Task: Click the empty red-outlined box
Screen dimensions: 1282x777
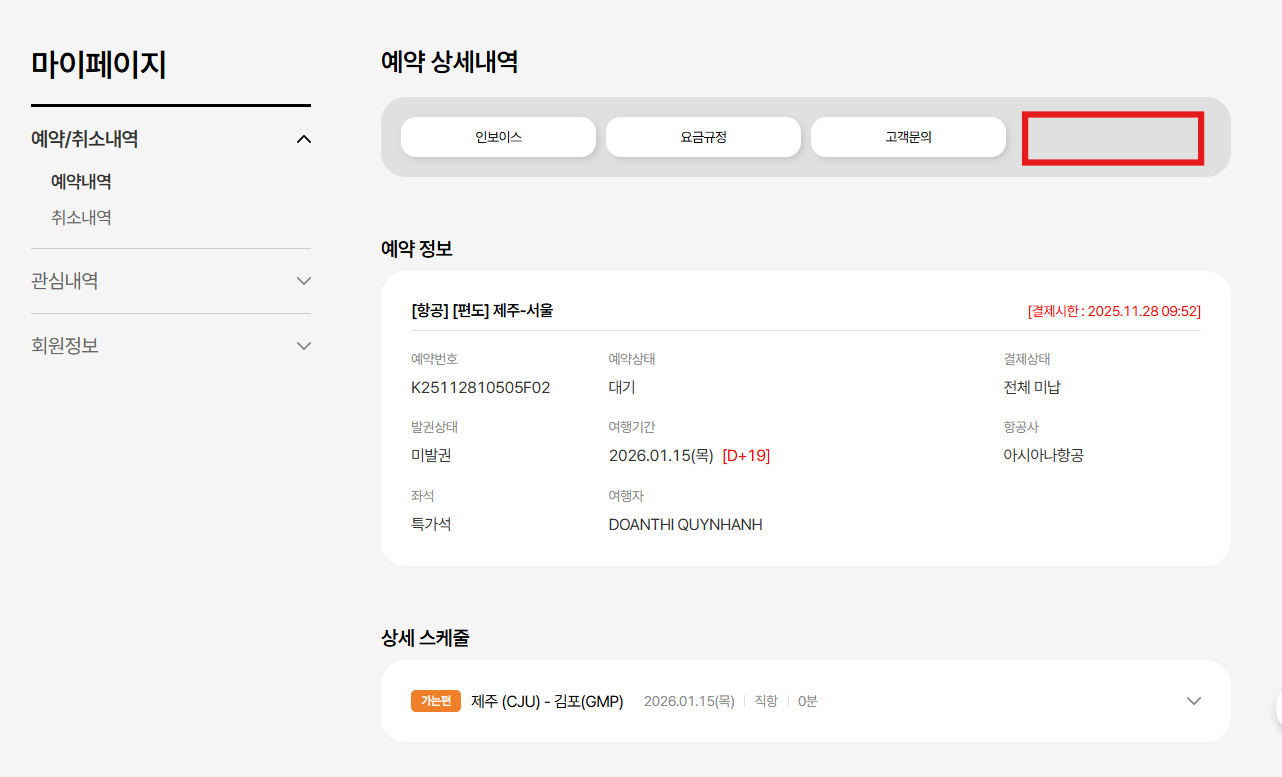Action: click(x=1113, y=139)
